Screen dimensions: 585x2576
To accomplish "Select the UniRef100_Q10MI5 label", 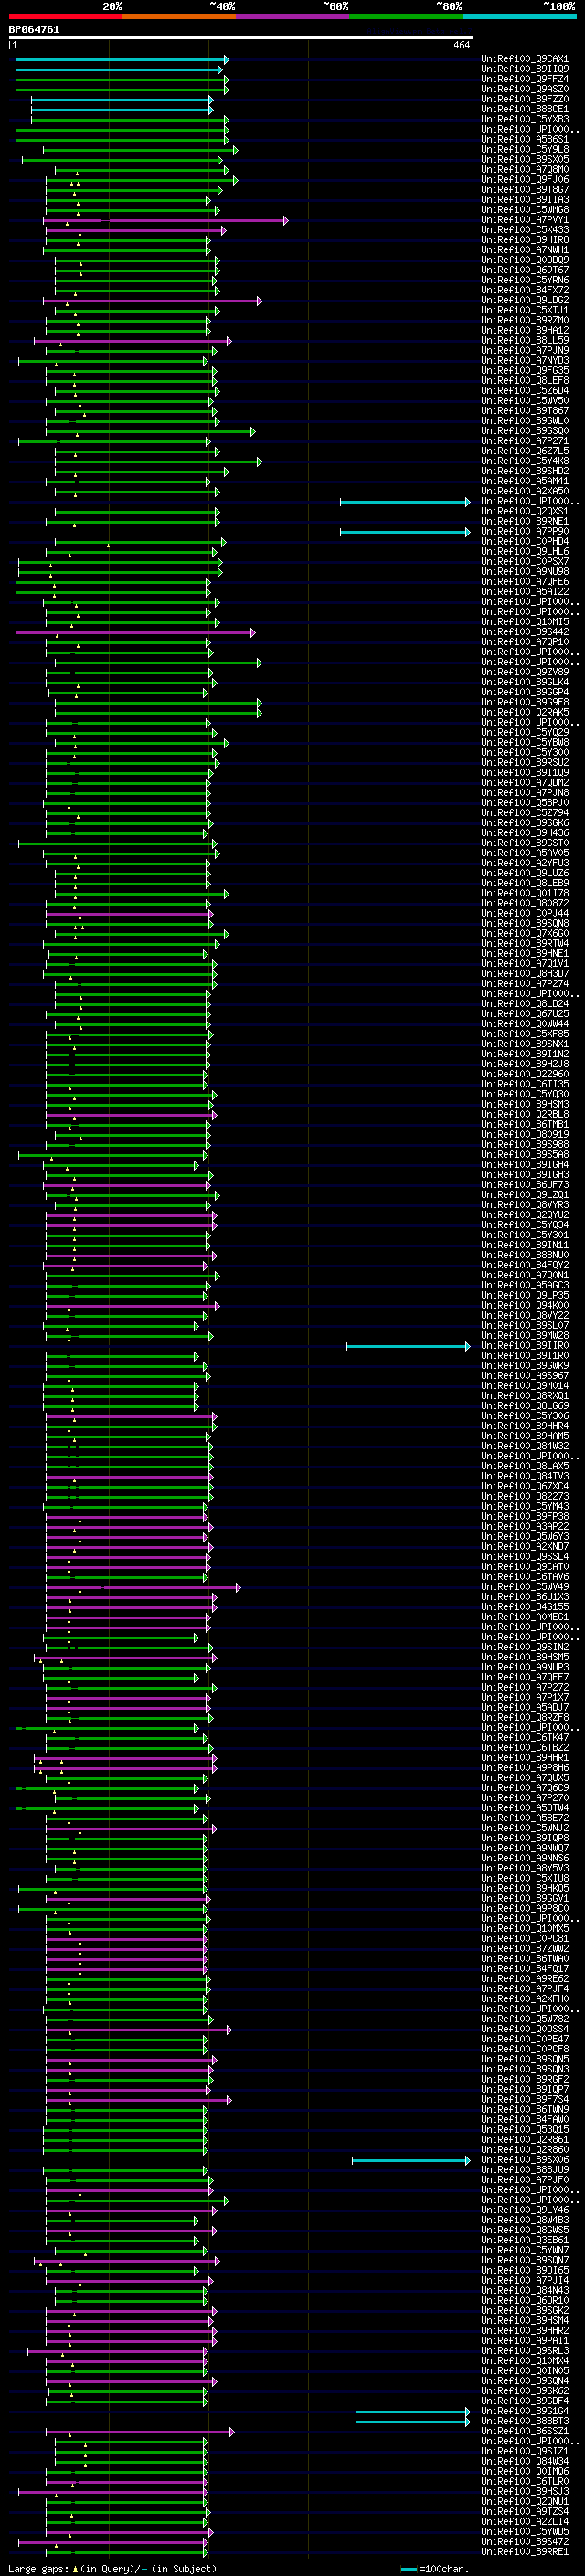I will (x=524, y=622).
